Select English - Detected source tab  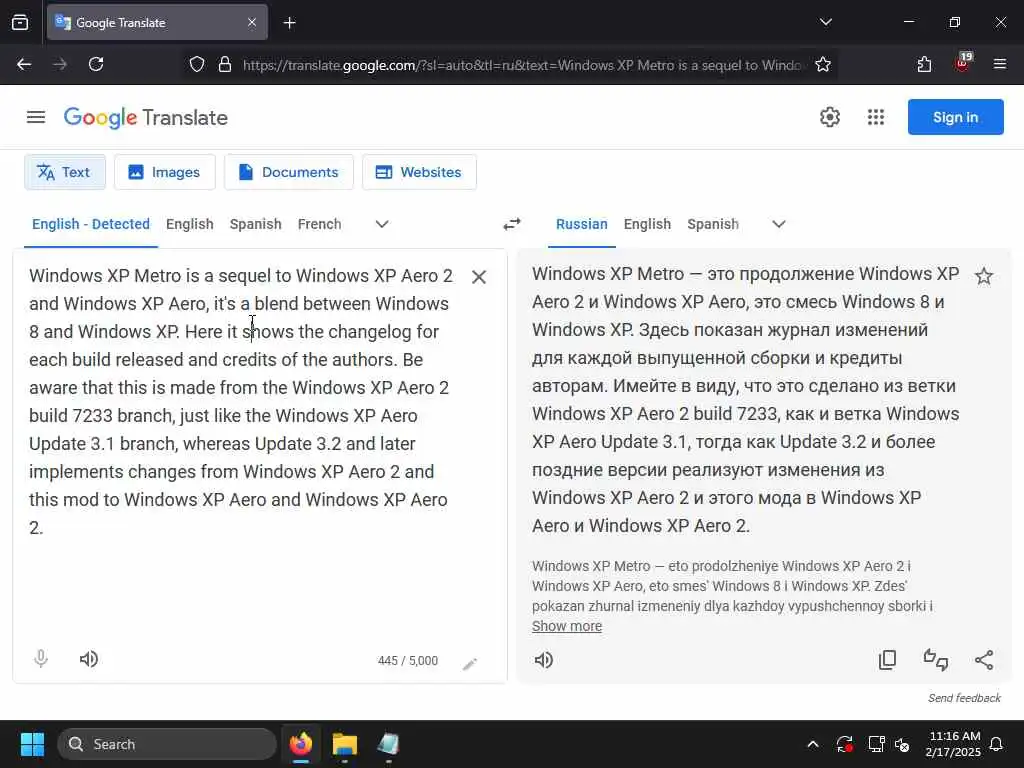coord(91,224)
